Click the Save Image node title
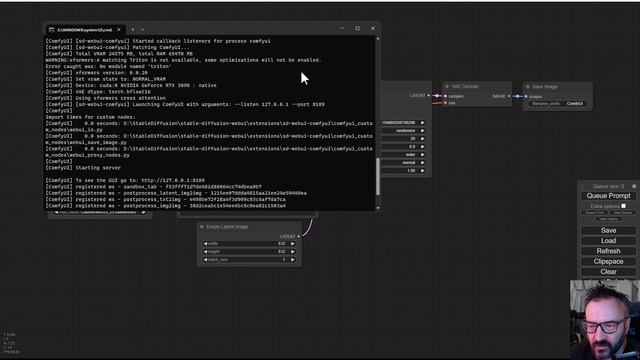 [545, 87]
